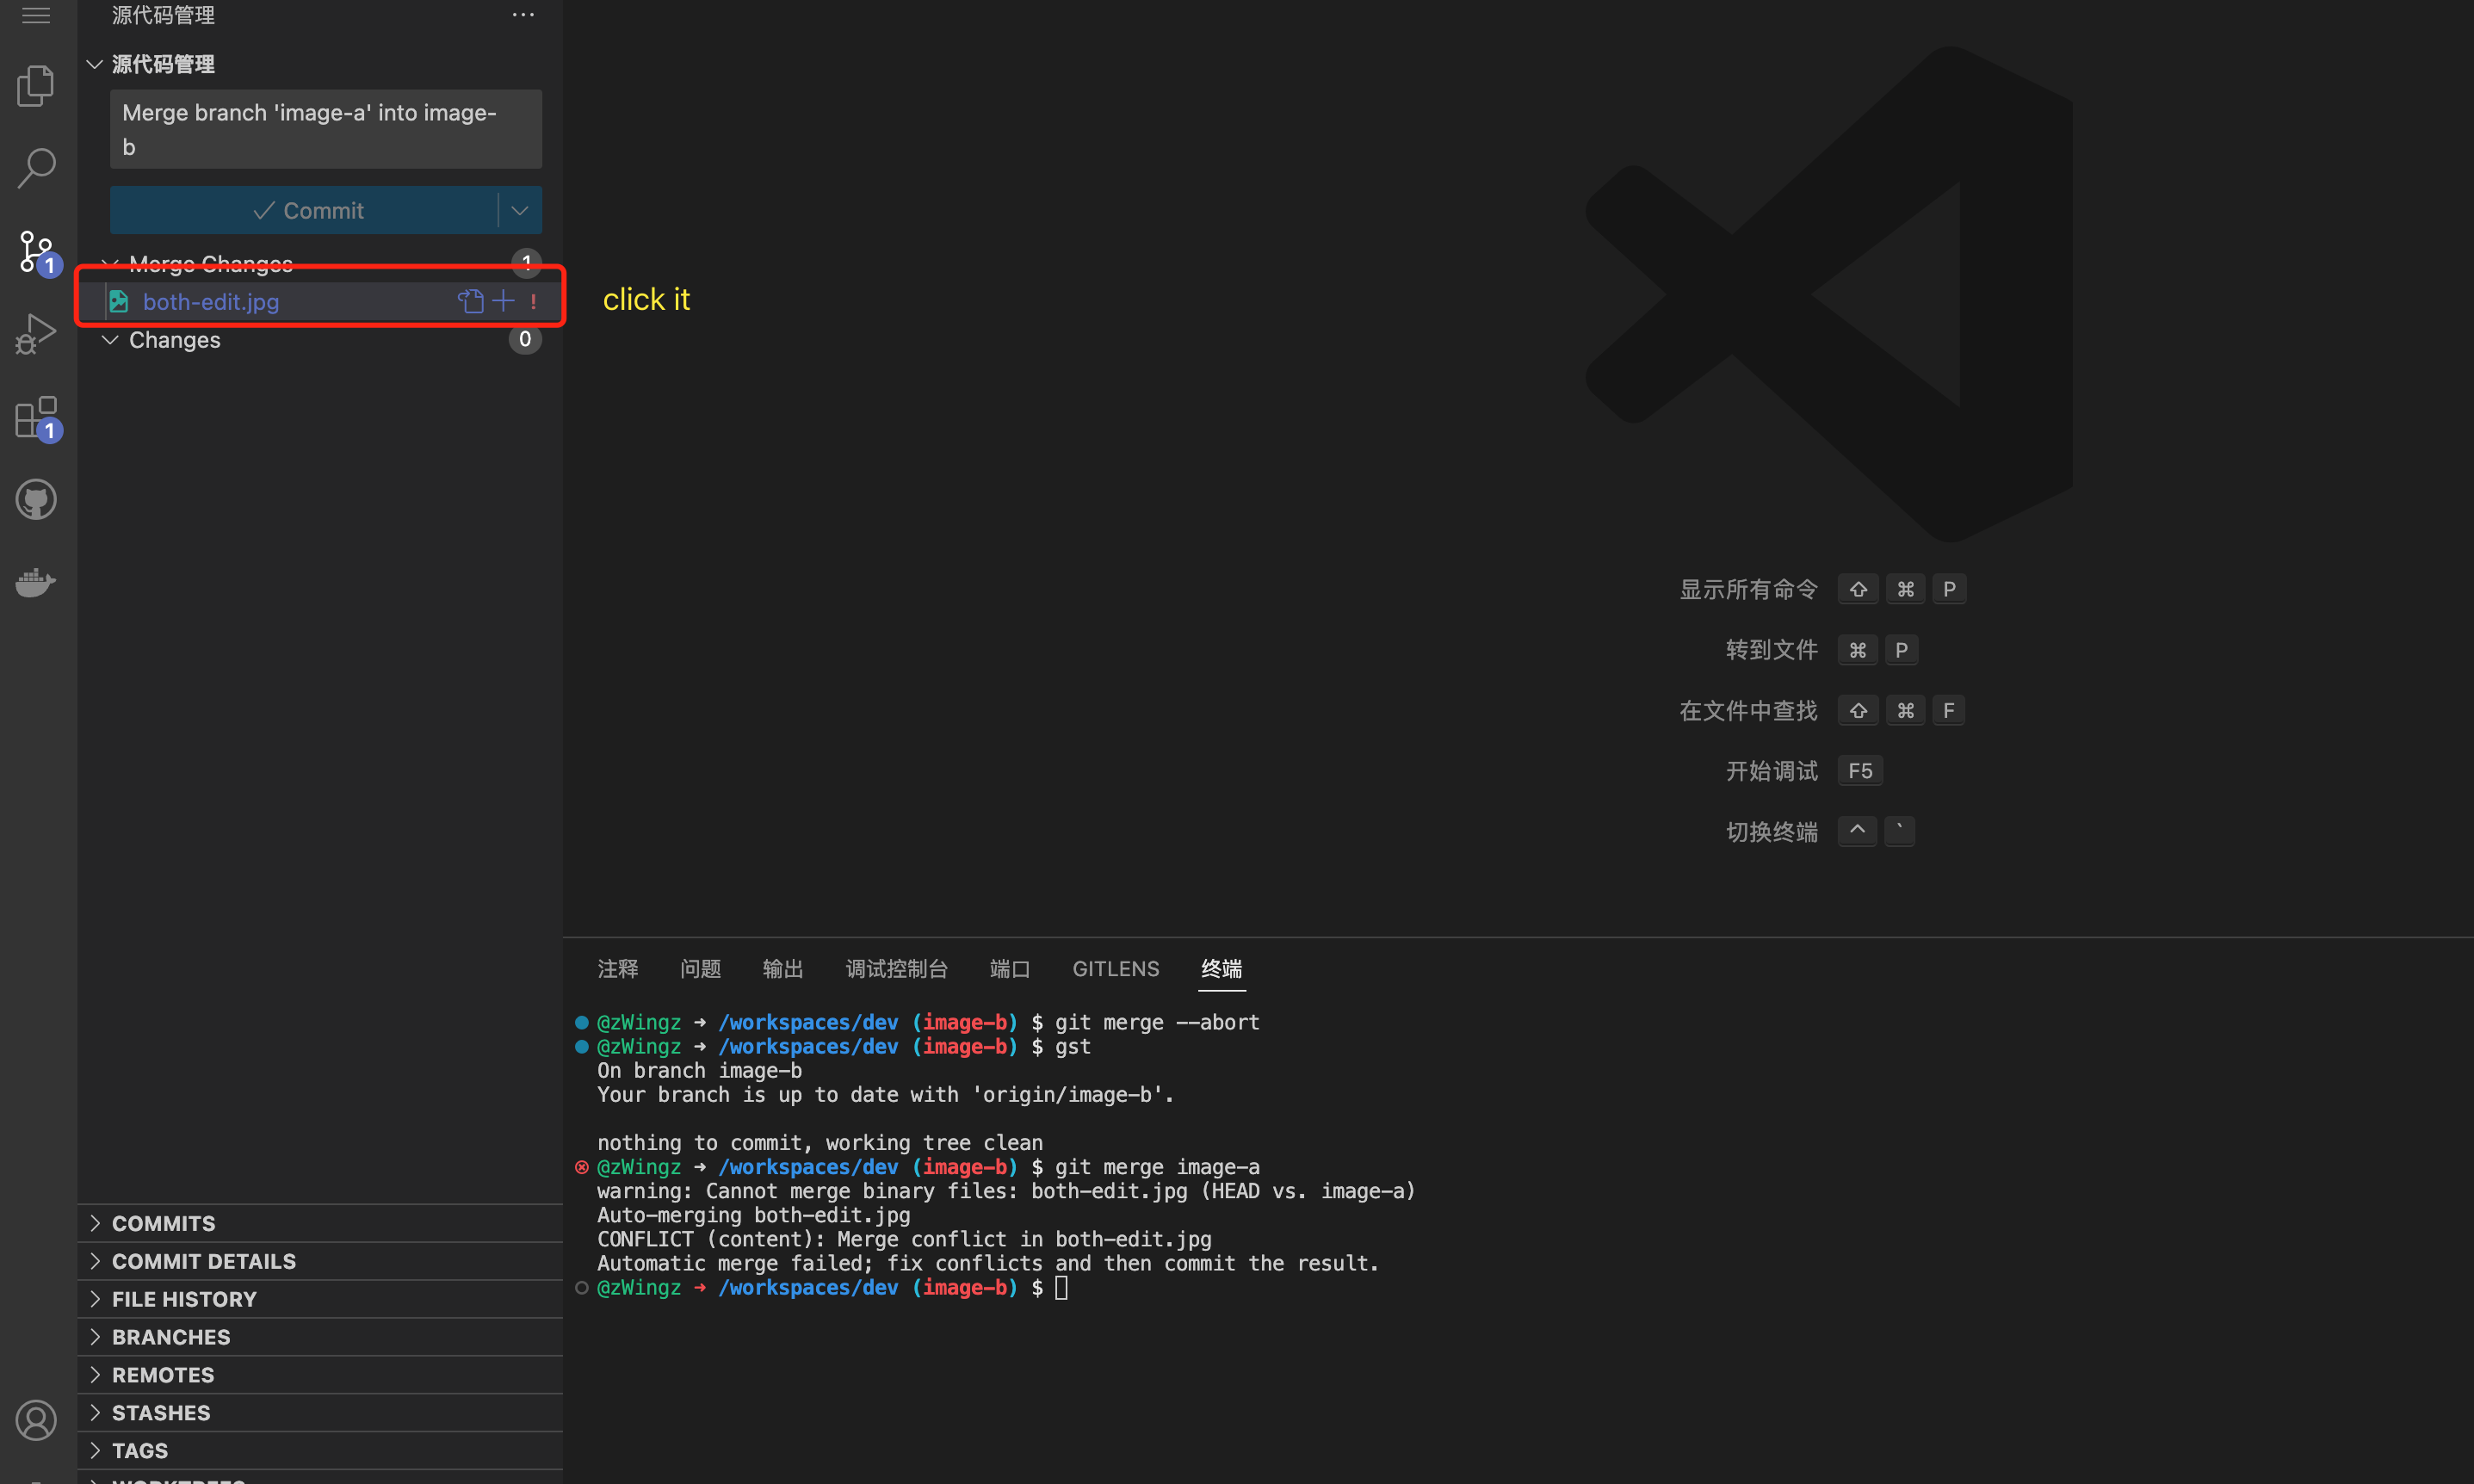
Task: Open the Docker whale icon
Action: click(36, 582)
